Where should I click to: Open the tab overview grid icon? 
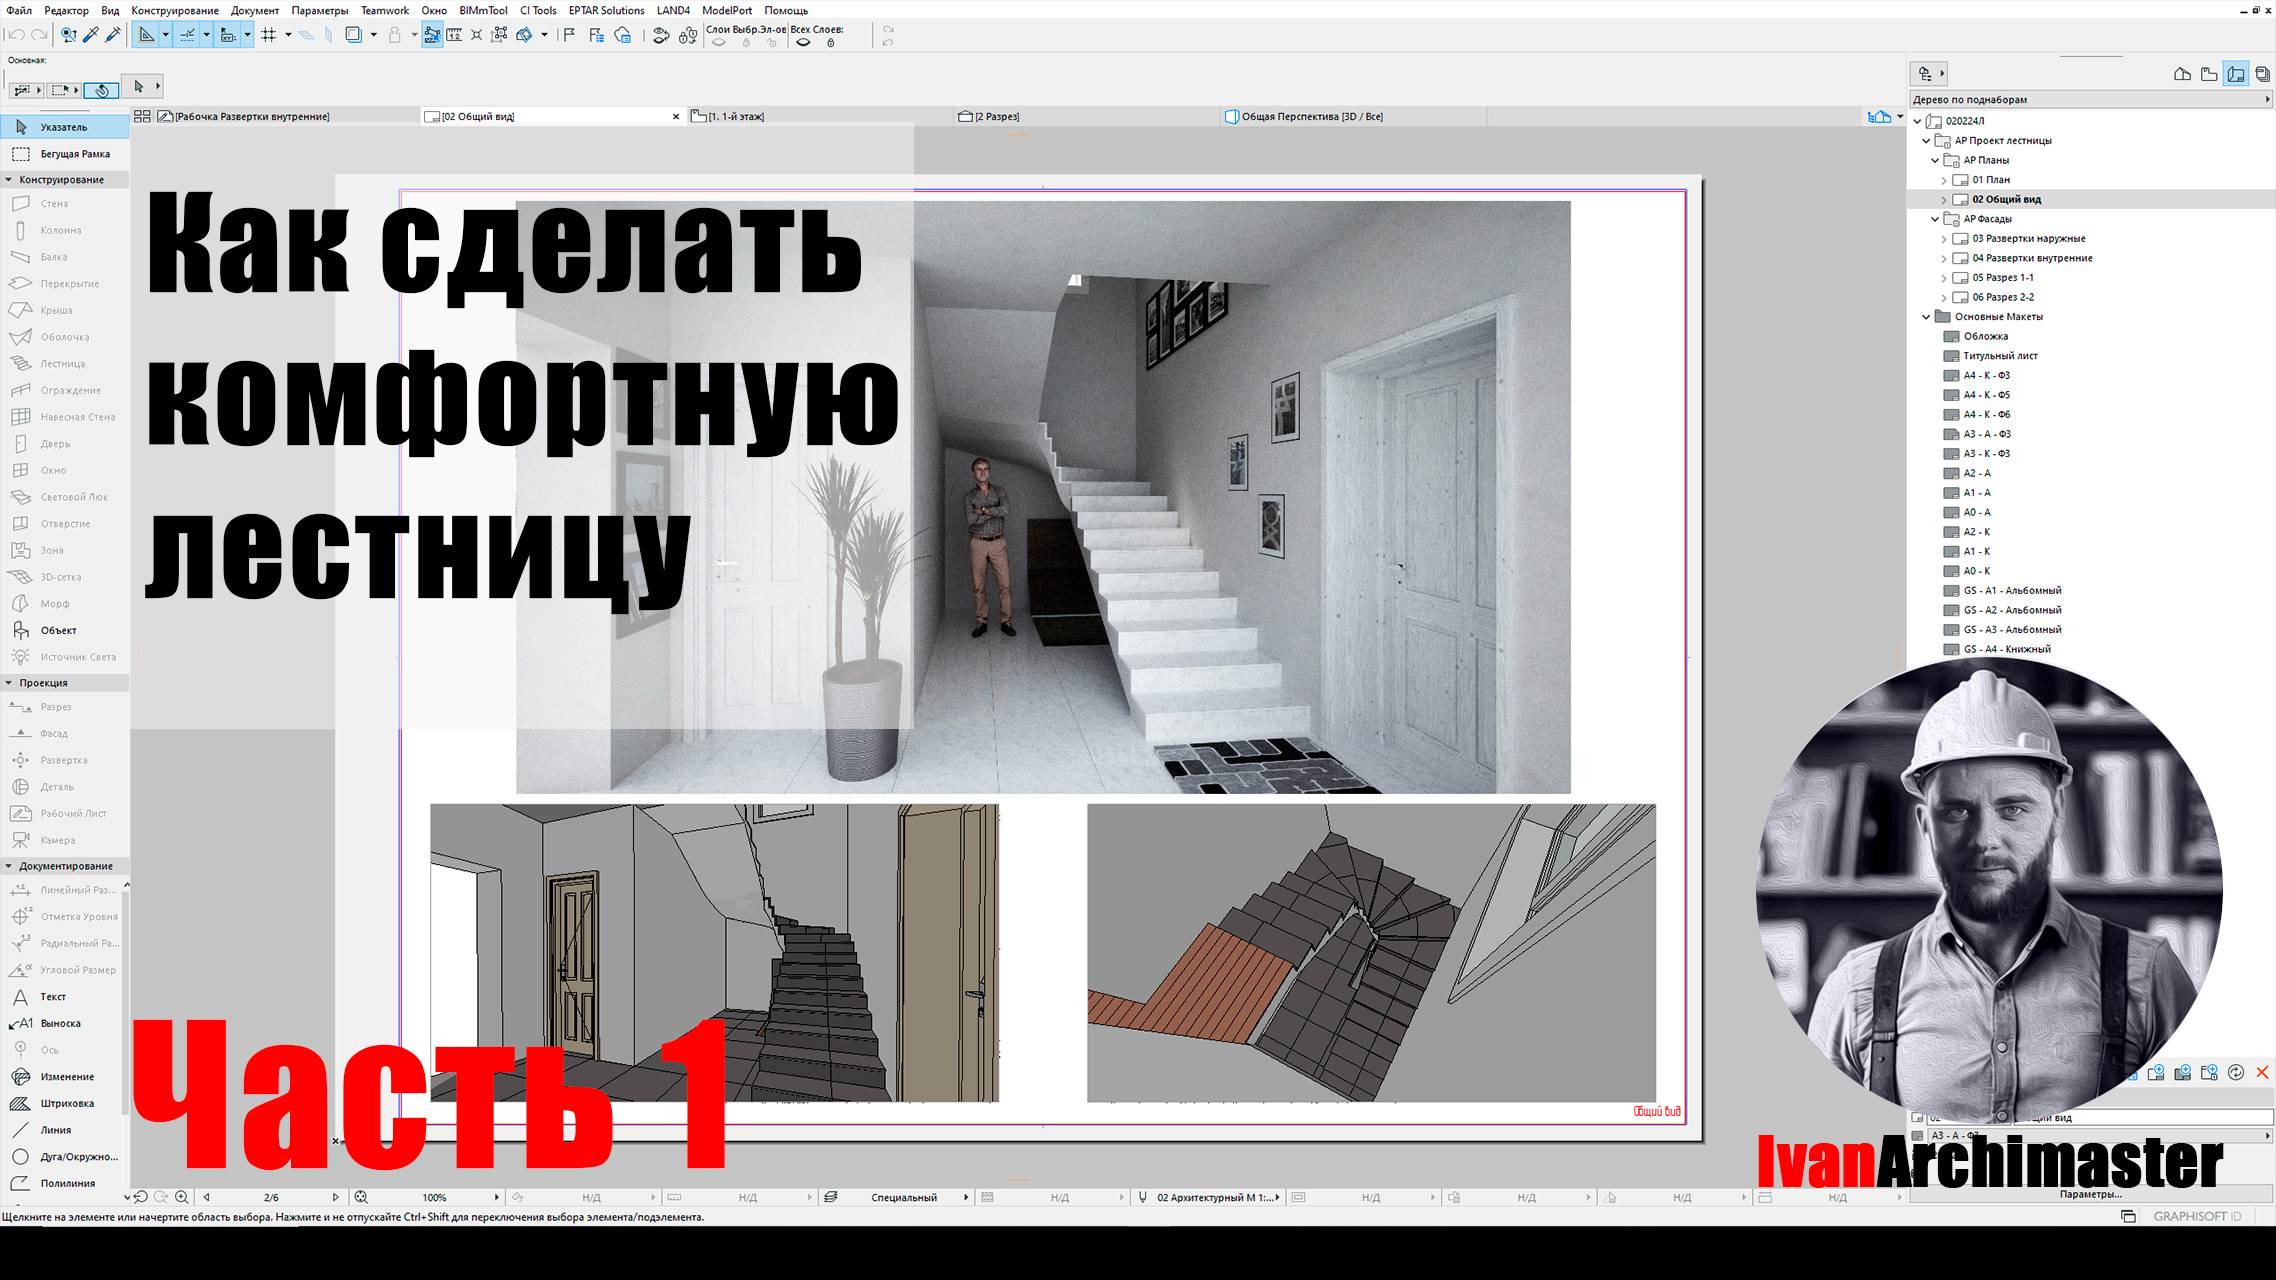pyautogui.click(x=142, y=117)
